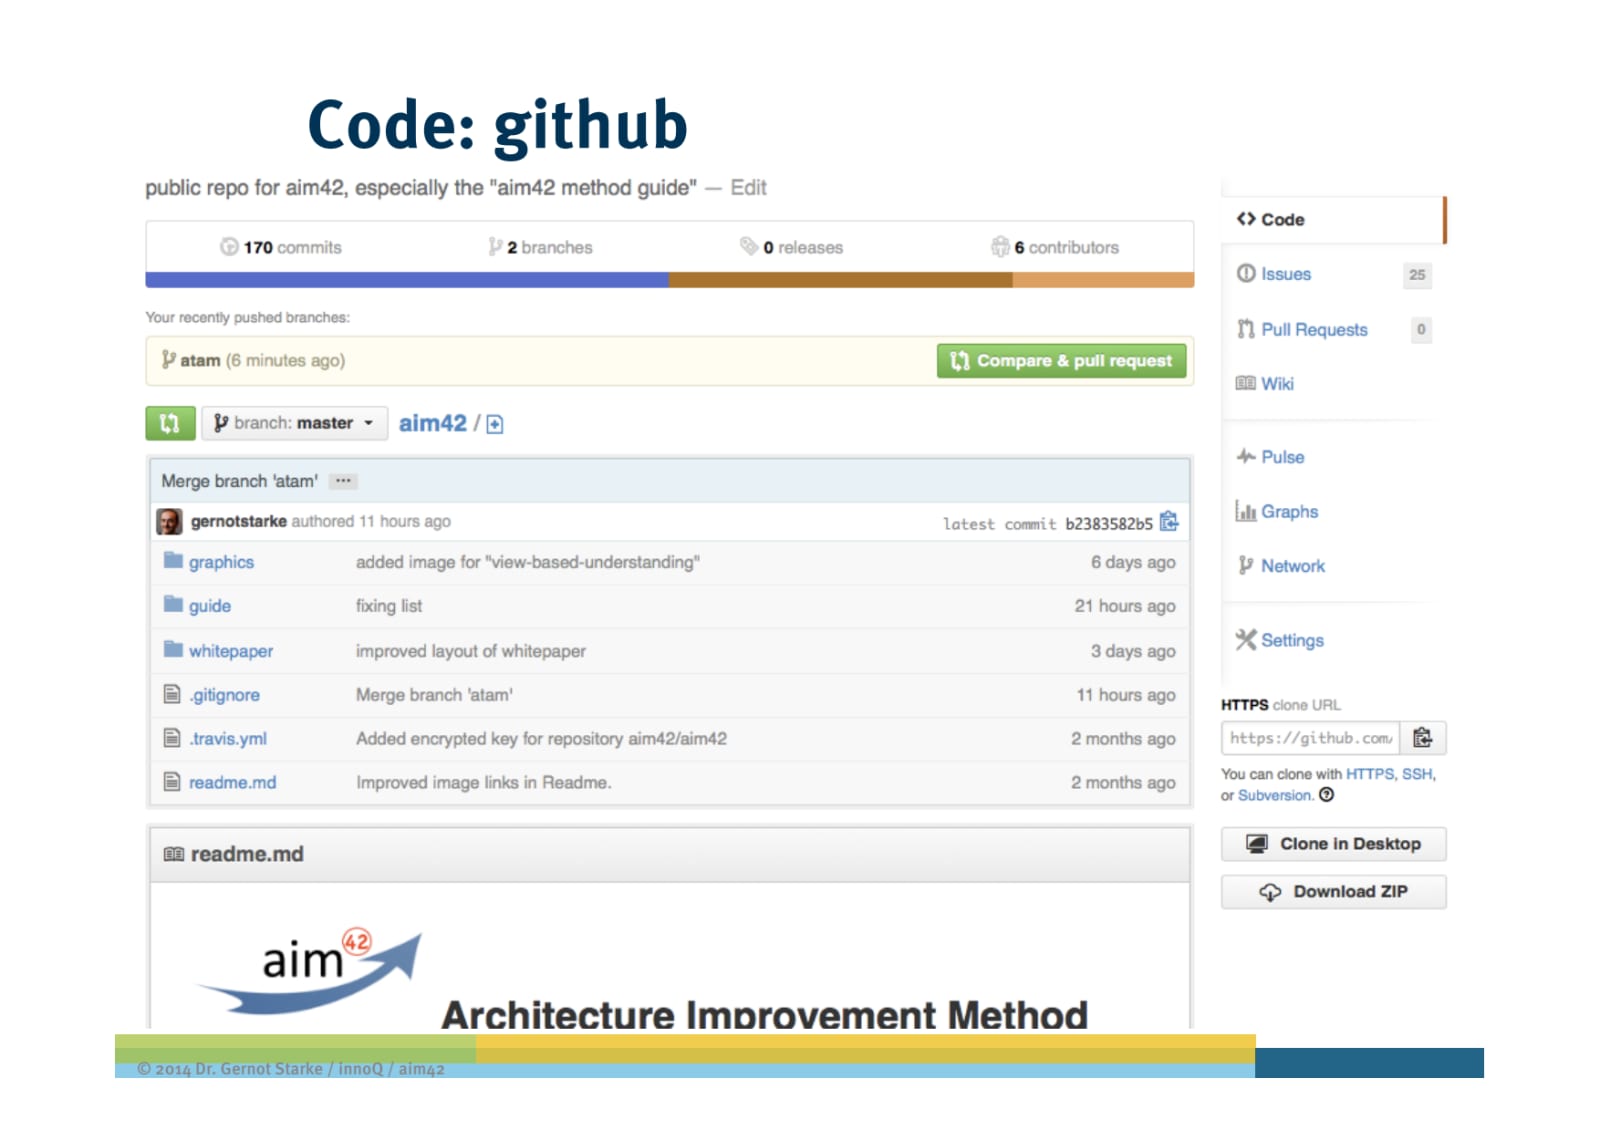Copy the HTTPS clone URL clipboard icon

tap(1422, 738)
